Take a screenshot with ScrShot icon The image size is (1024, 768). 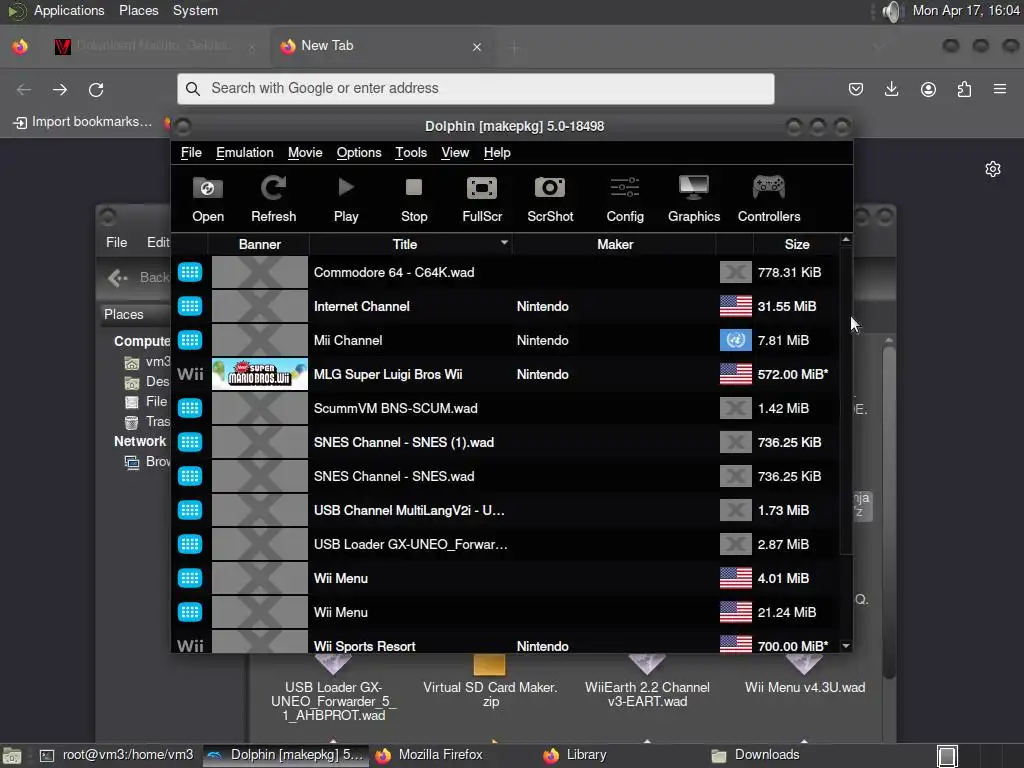pyautogui.click(x=550, y=199)
